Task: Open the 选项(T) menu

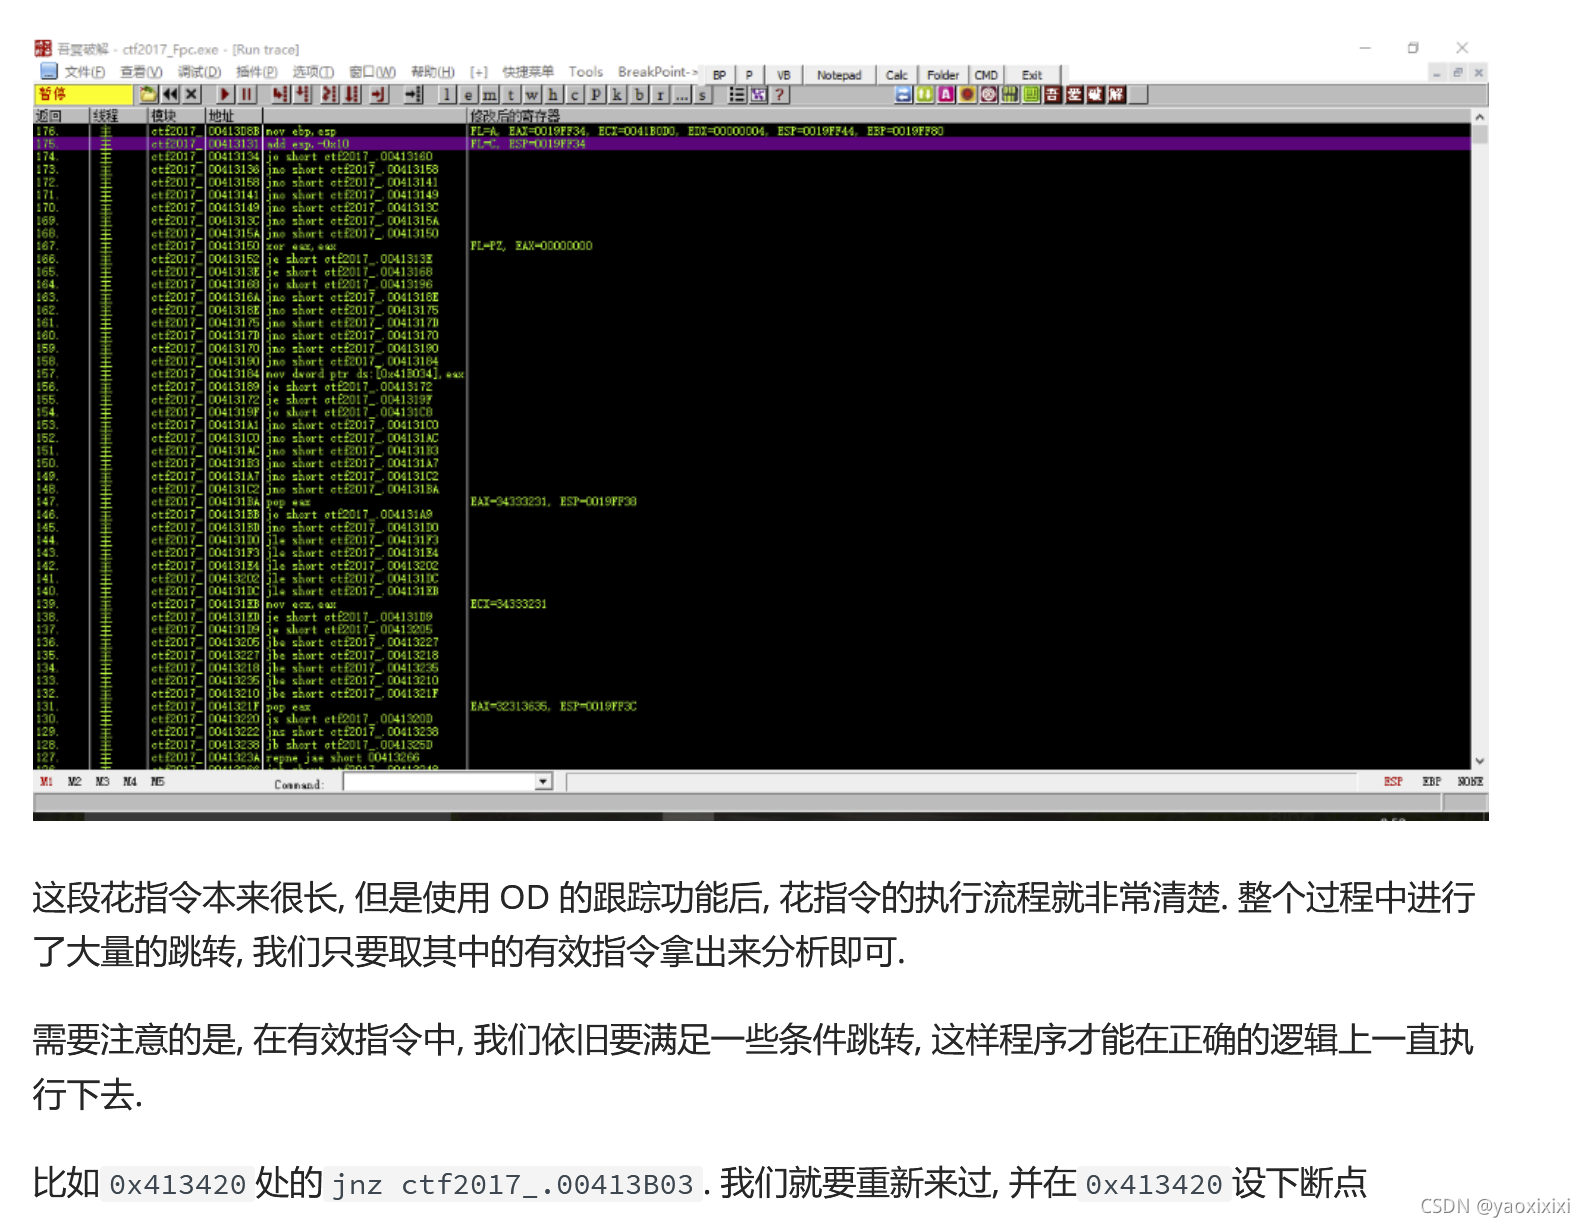Action: point(313,72)
